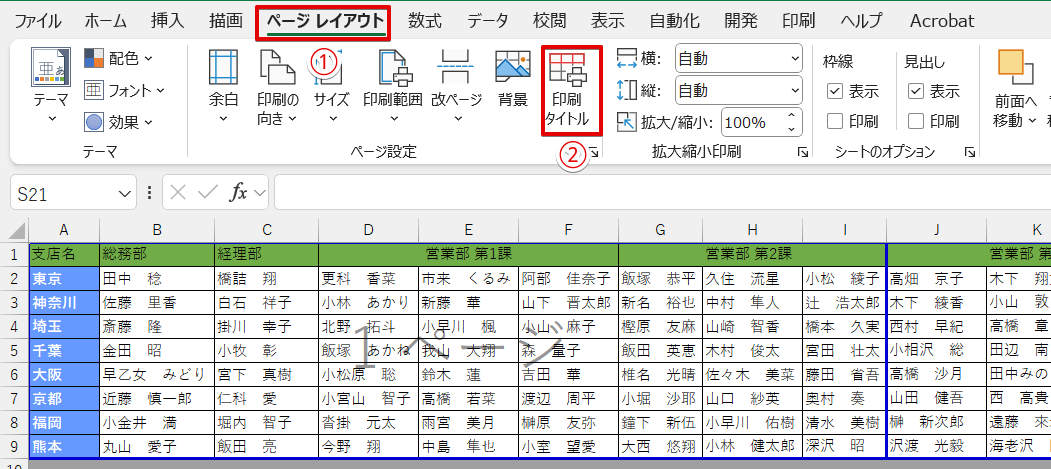This screenshot has width=1051, height=469.
Task: Switch to the 開発 tab
Action: 741,21
